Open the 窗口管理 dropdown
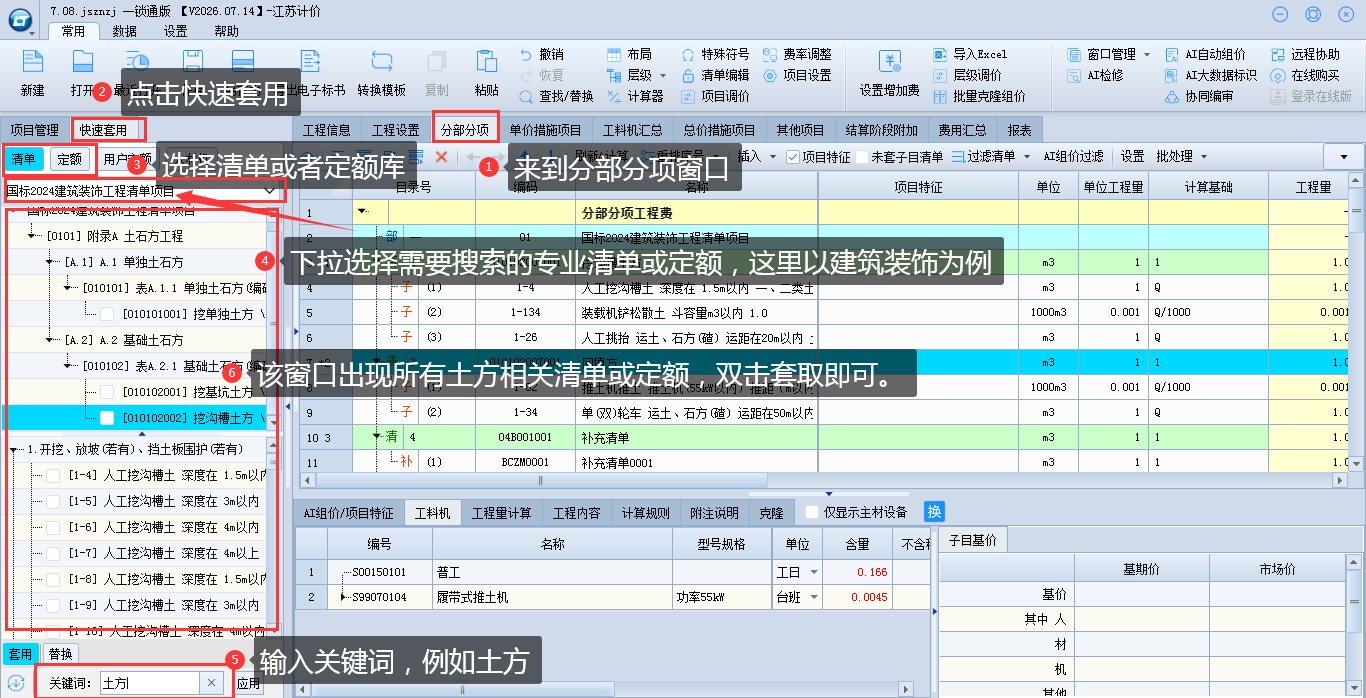The height and width of the screenshot is (698, 1366). coord(1147,54)
